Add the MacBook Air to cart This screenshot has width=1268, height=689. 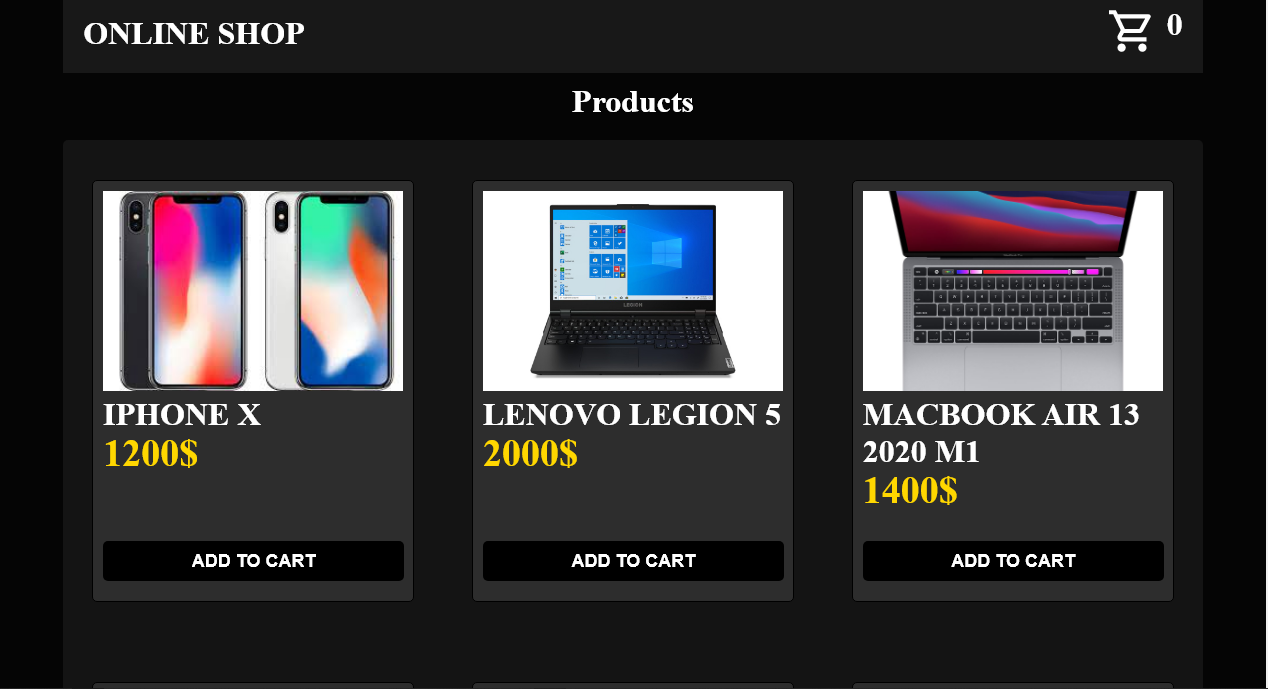click(x=1013, y=561)
